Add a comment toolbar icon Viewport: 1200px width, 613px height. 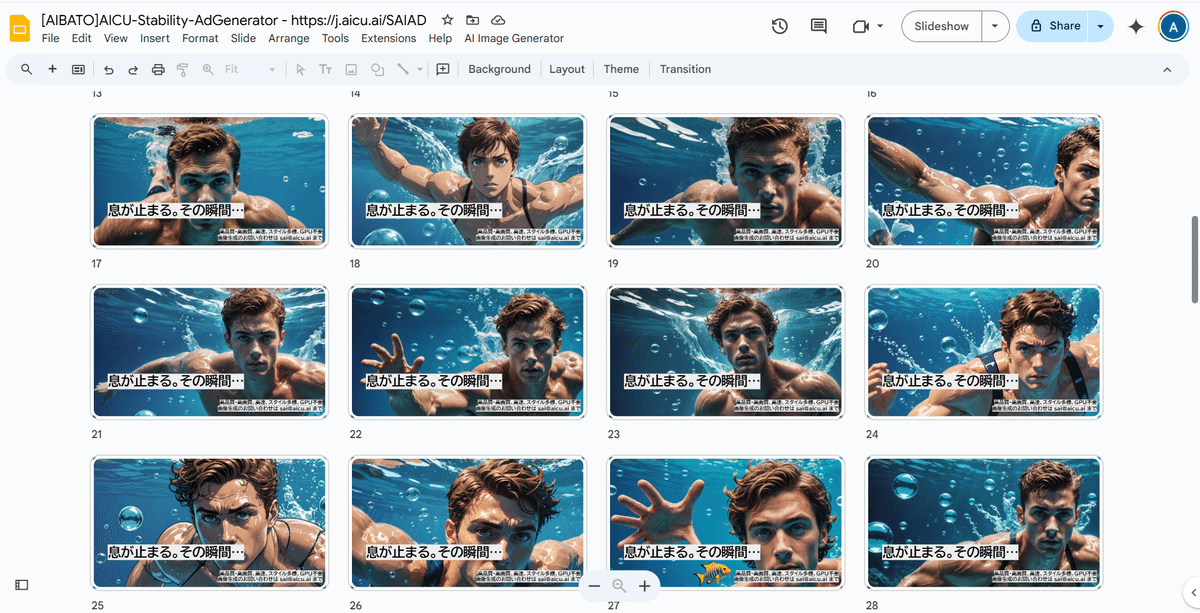click(x=443, y=69)
